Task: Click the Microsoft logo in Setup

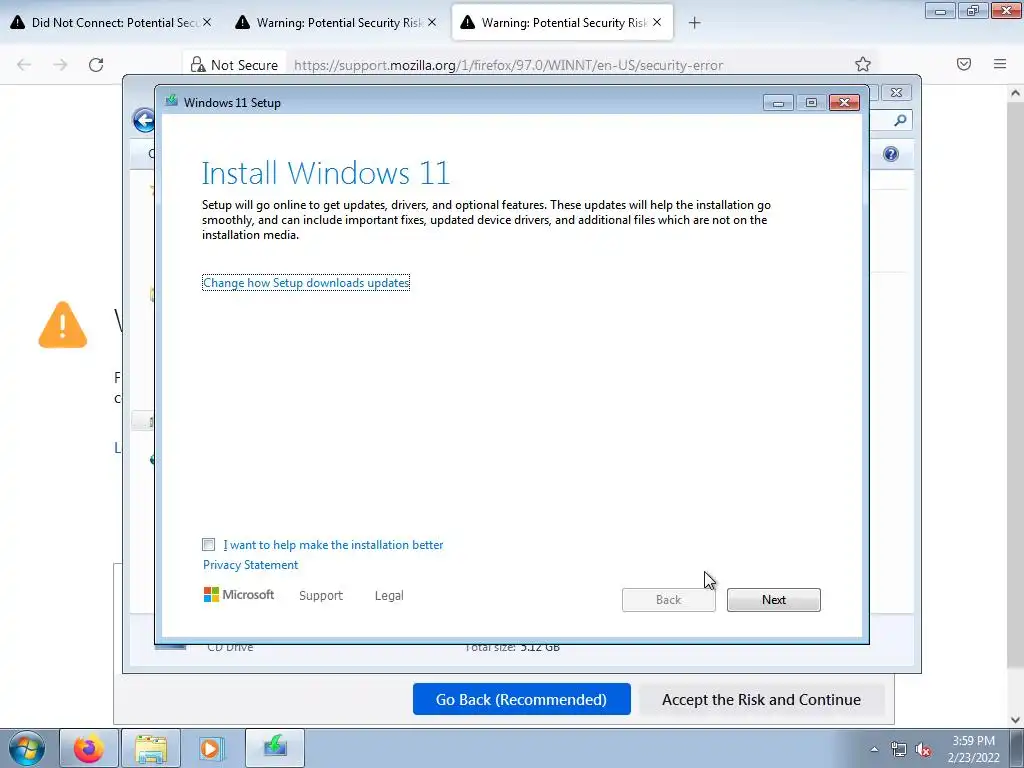Action: tap(238, 595)
